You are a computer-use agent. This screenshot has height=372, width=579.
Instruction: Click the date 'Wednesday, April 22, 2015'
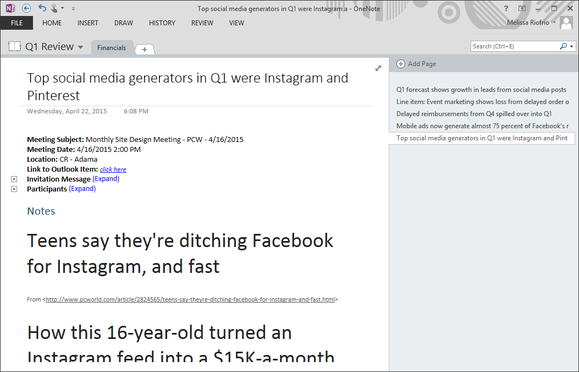(x=67, y=111)
